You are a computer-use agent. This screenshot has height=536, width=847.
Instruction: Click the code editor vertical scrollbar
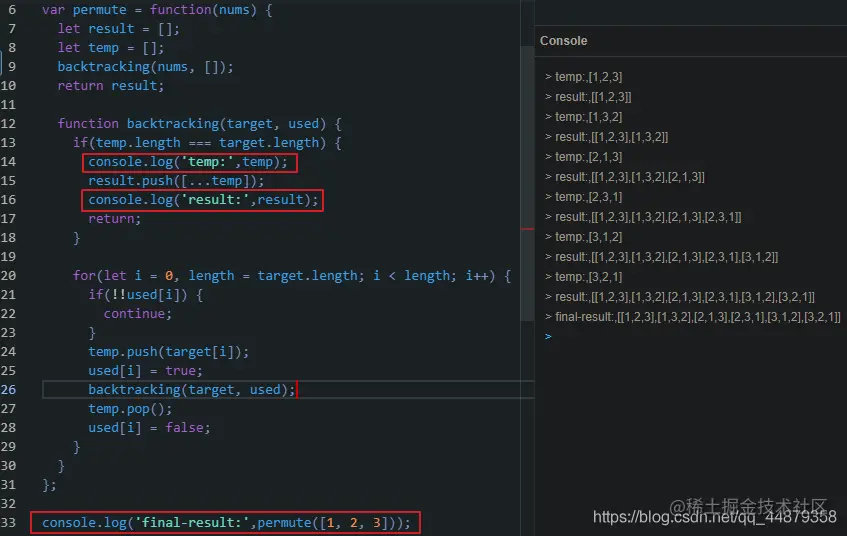(527, 184)
